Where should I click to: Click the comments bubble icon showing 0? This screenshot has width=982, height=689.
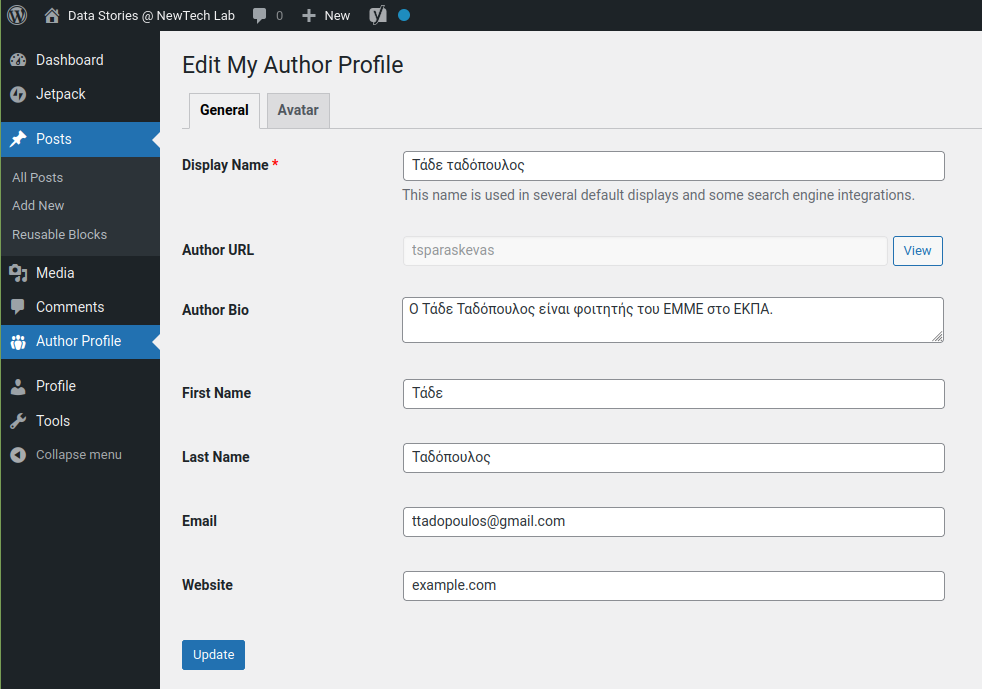click(260, 14)
